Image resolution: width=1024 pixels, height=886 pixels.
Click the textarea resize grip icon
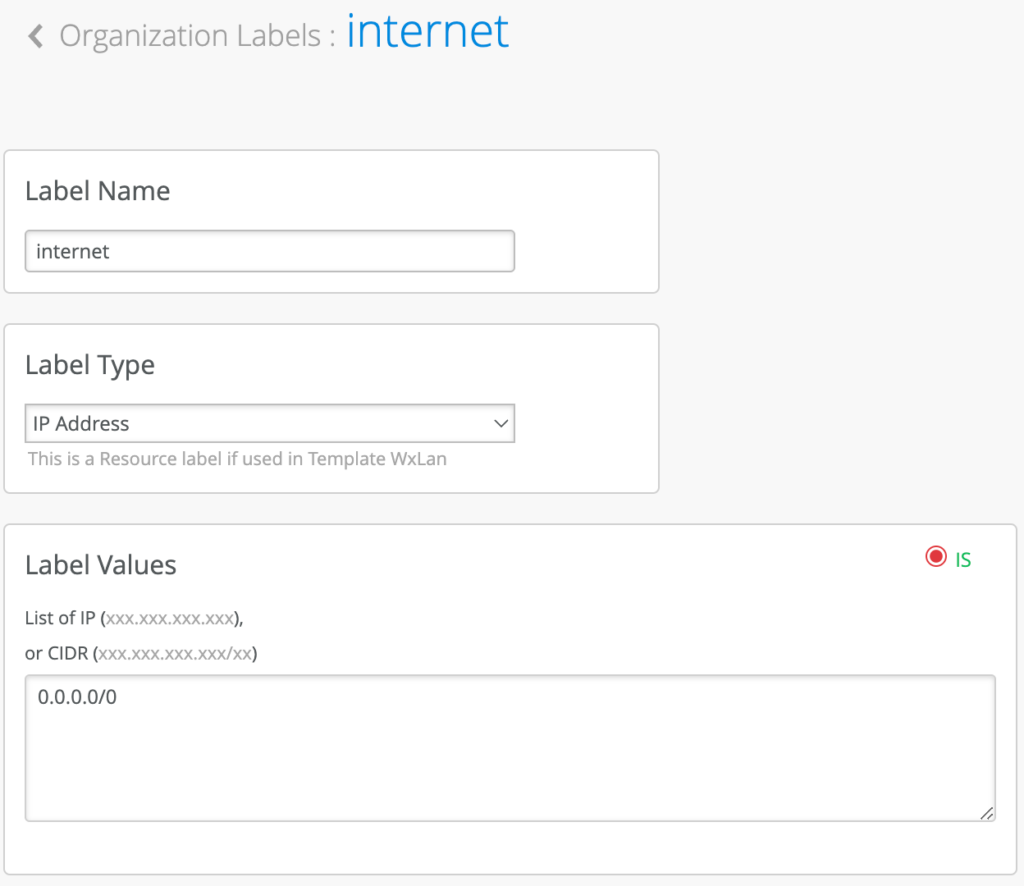985,814
